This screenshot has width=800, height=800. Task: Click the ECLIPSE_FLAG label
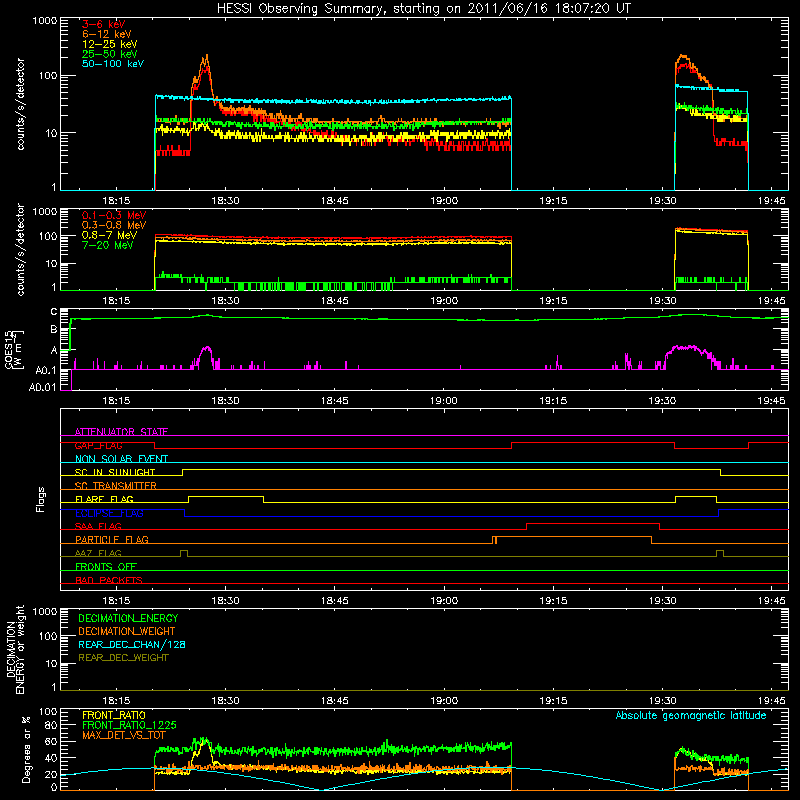coord(109,513)
